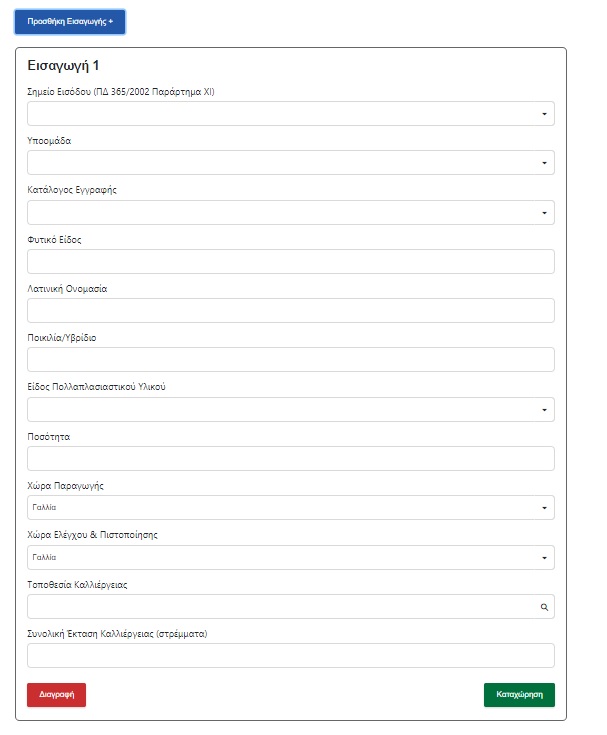The image size is (607, 735).
Task: Click the Ποσότητα label text
Action: pos(49,437)
